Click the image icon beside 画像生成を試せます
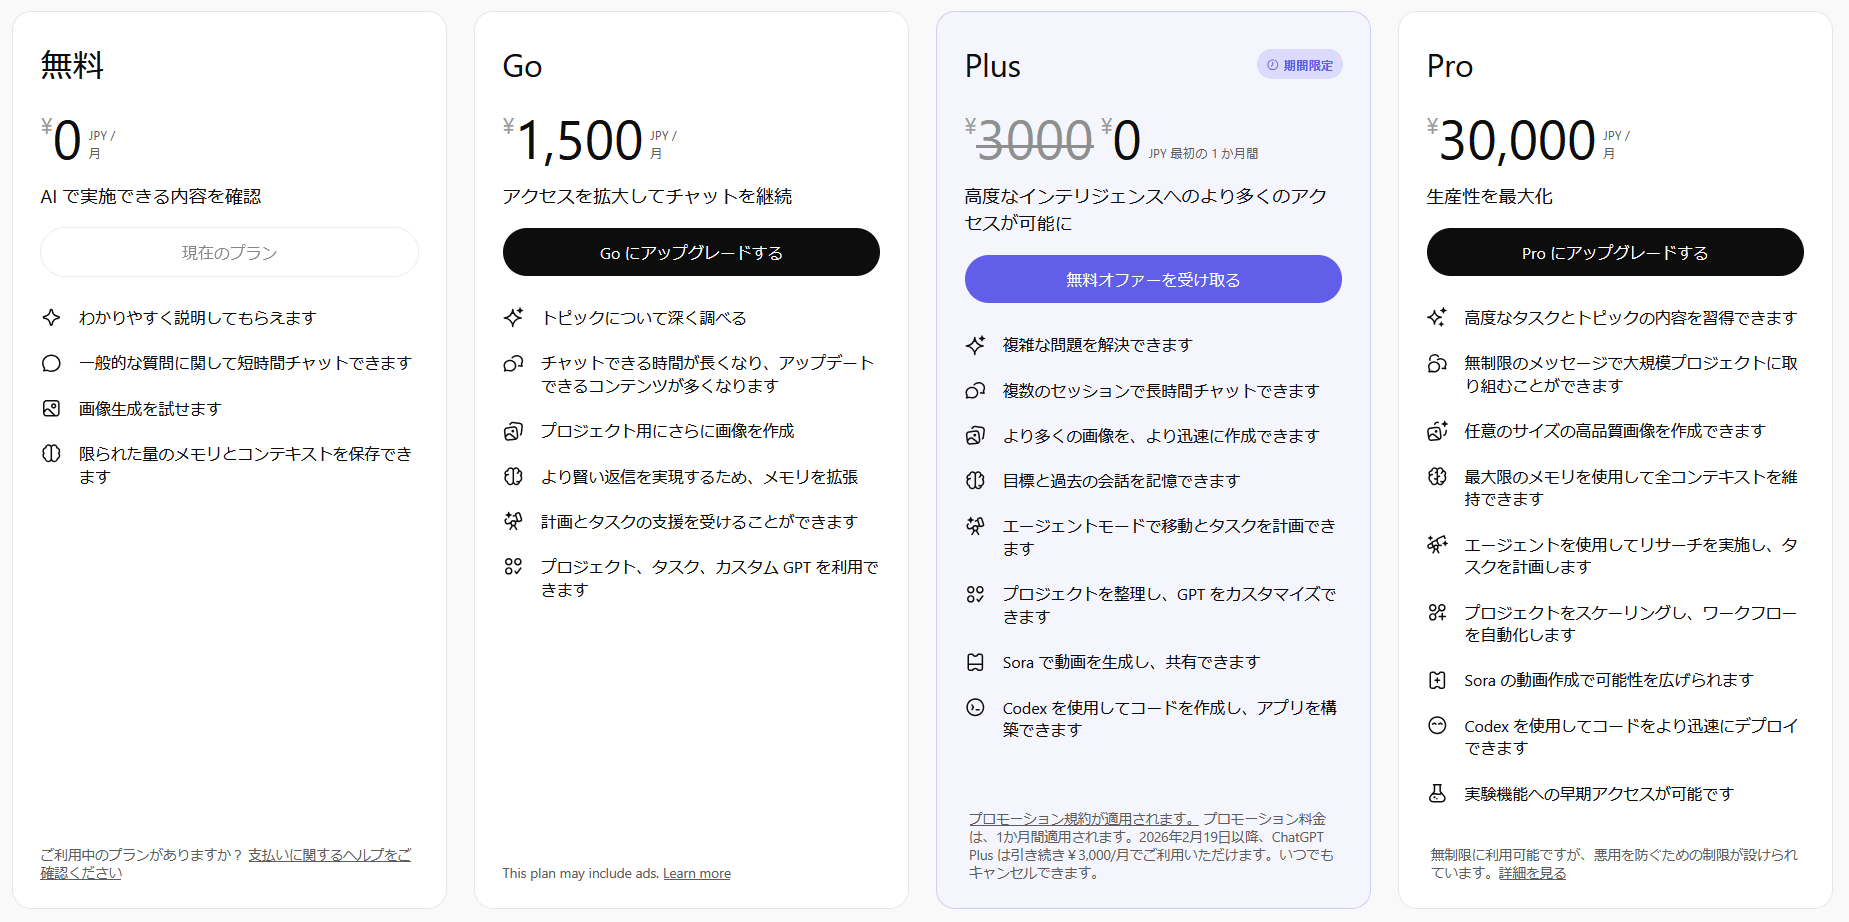The image size is (1849, 922). pos(52,408)
